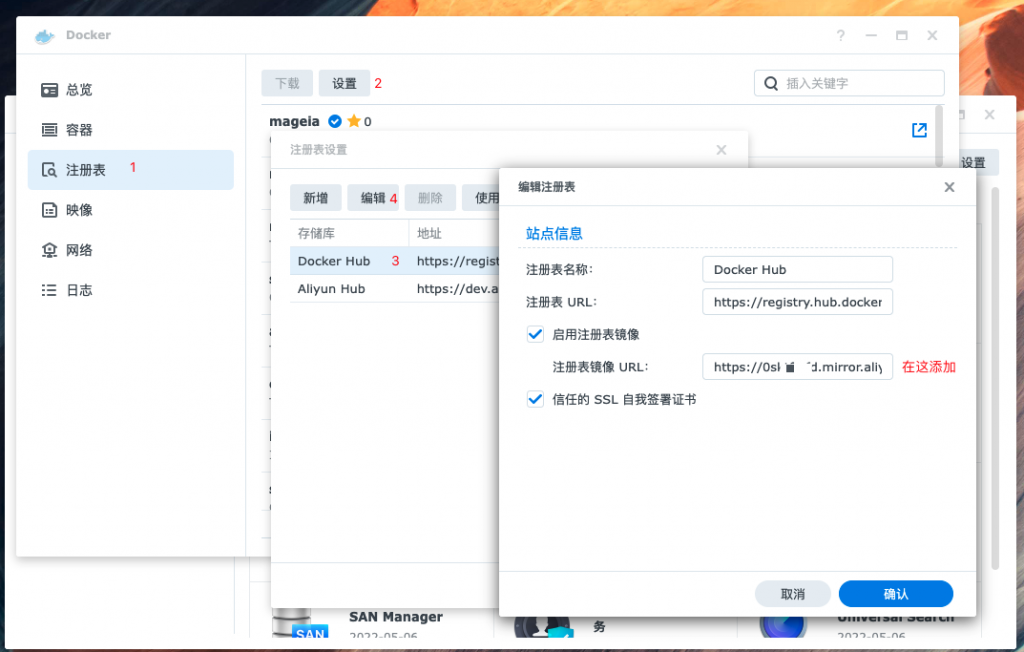Image resolution: width=1024 pixels, height=652 pixels.
Task: Select the Docker Hub registry row
Action: [394, 261]
